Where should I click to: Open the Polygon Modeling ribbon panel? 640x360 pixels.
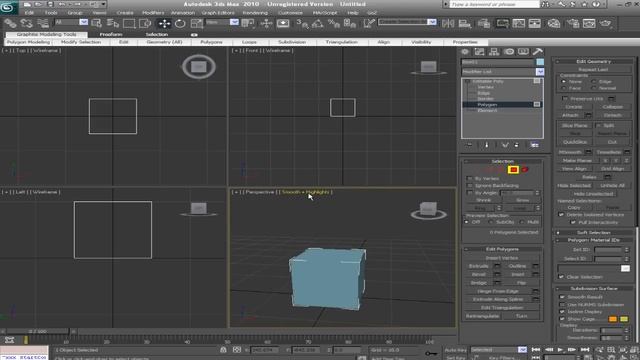click(x=28, y=42)
